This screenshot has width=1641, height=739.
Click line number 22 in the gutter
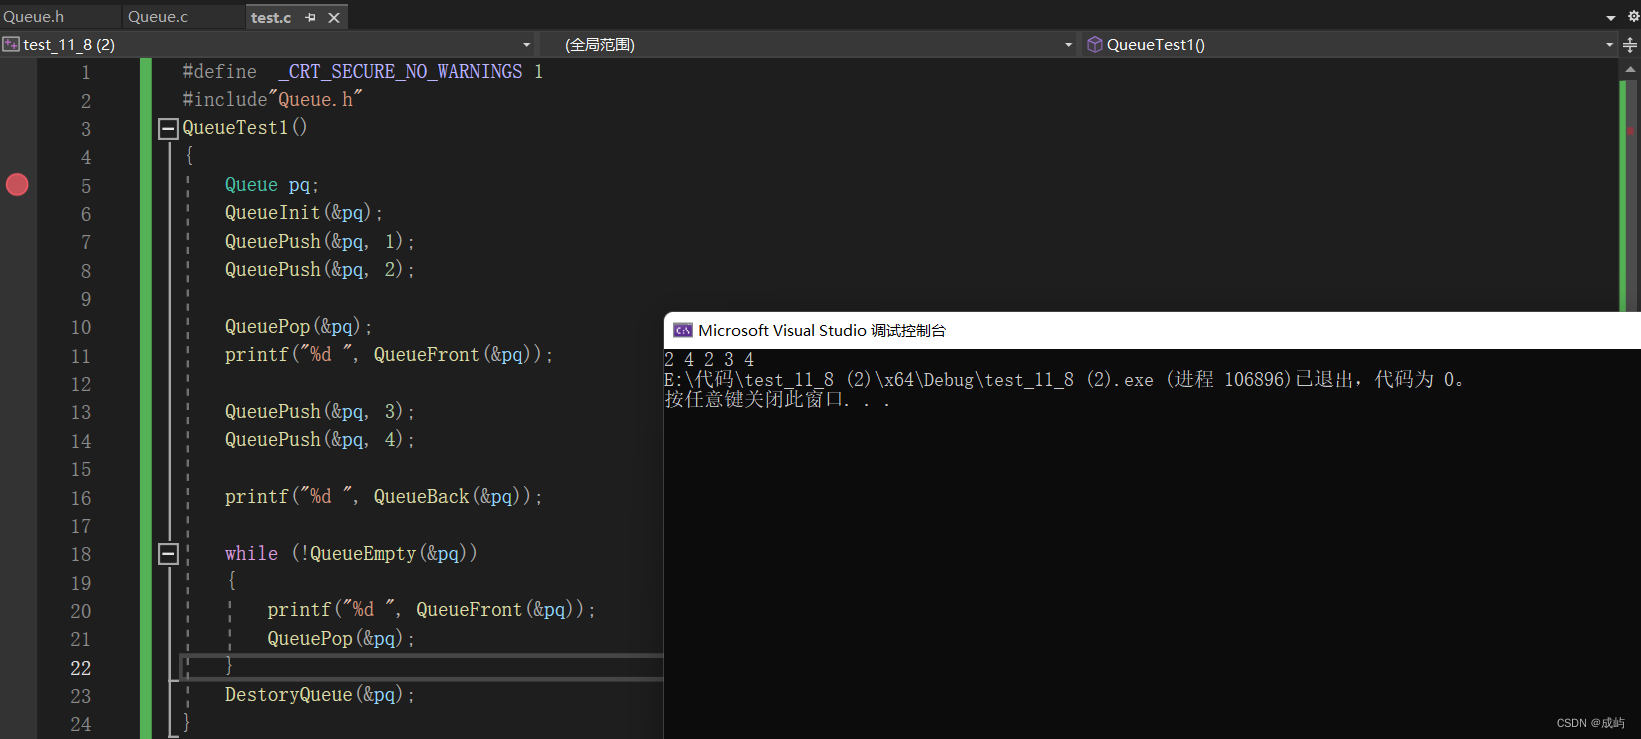click(81, 668)
